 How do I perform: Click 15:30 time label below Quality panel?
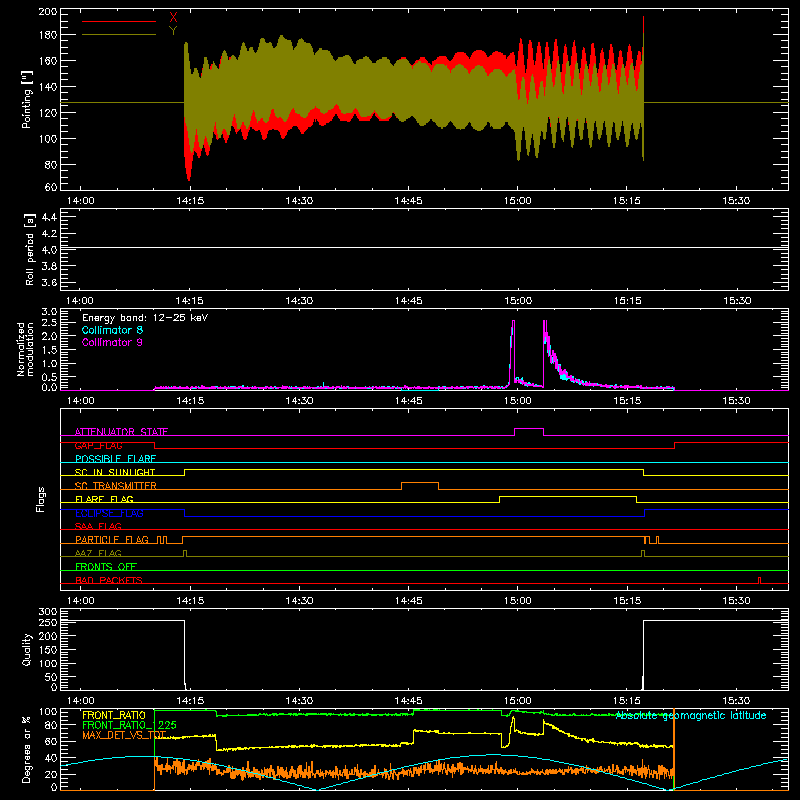click(x=736, y=701)
